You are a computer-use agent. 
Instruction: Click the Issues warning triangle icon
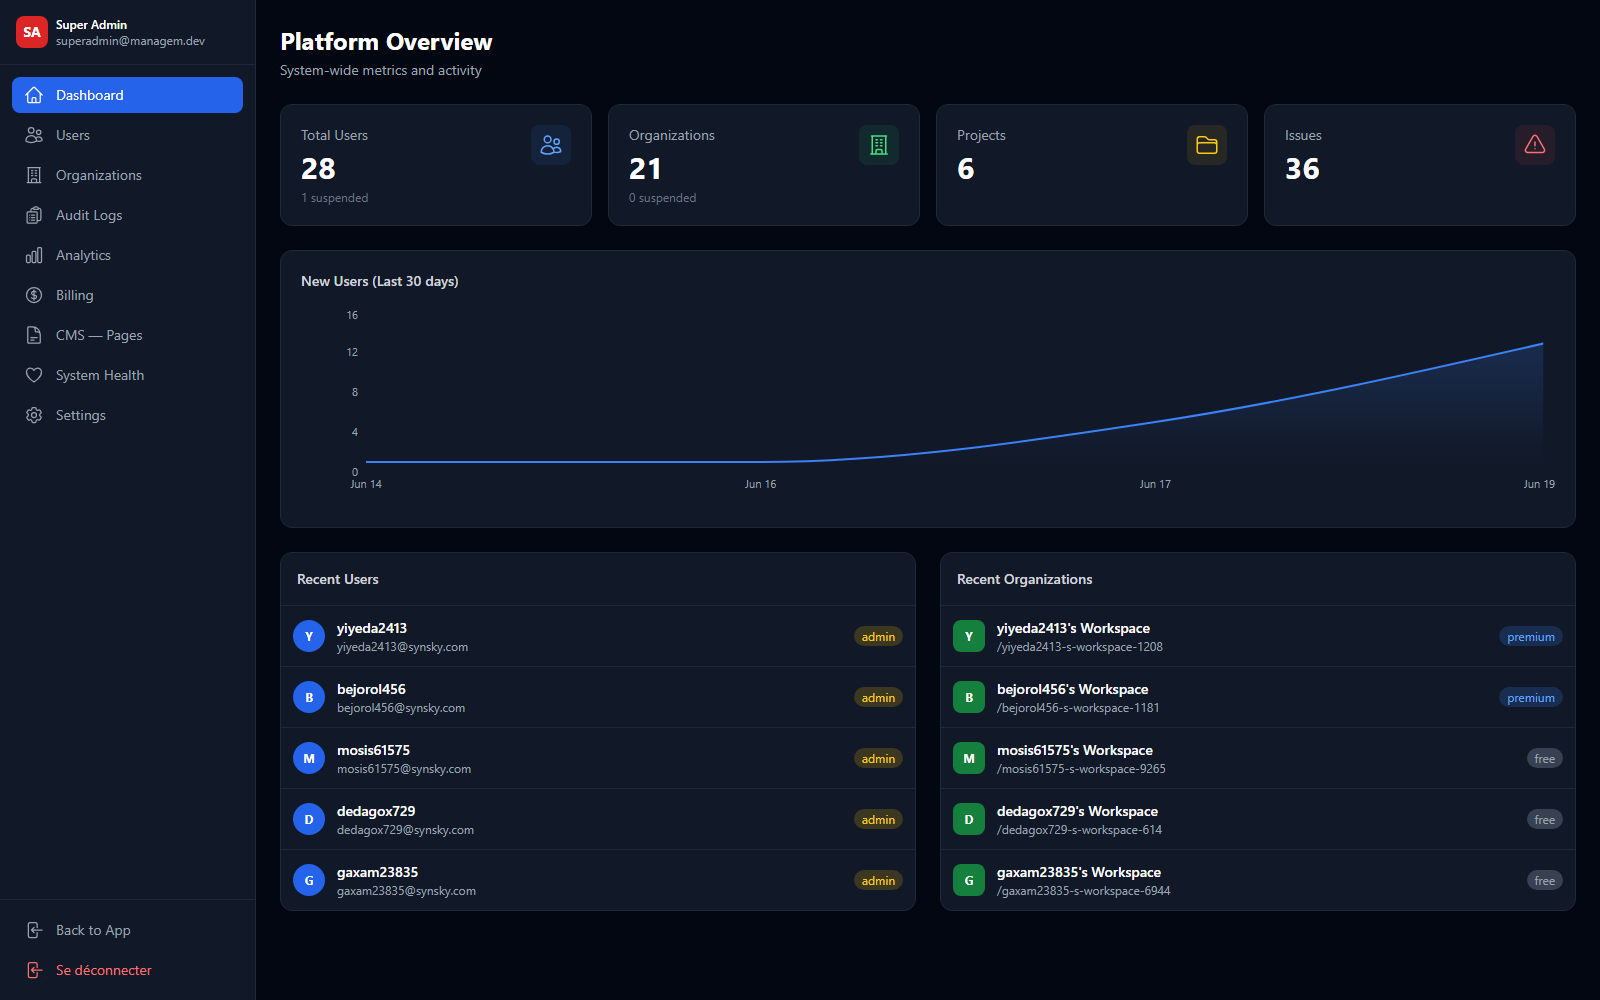pyautogui.click(x=1535, y=145)
